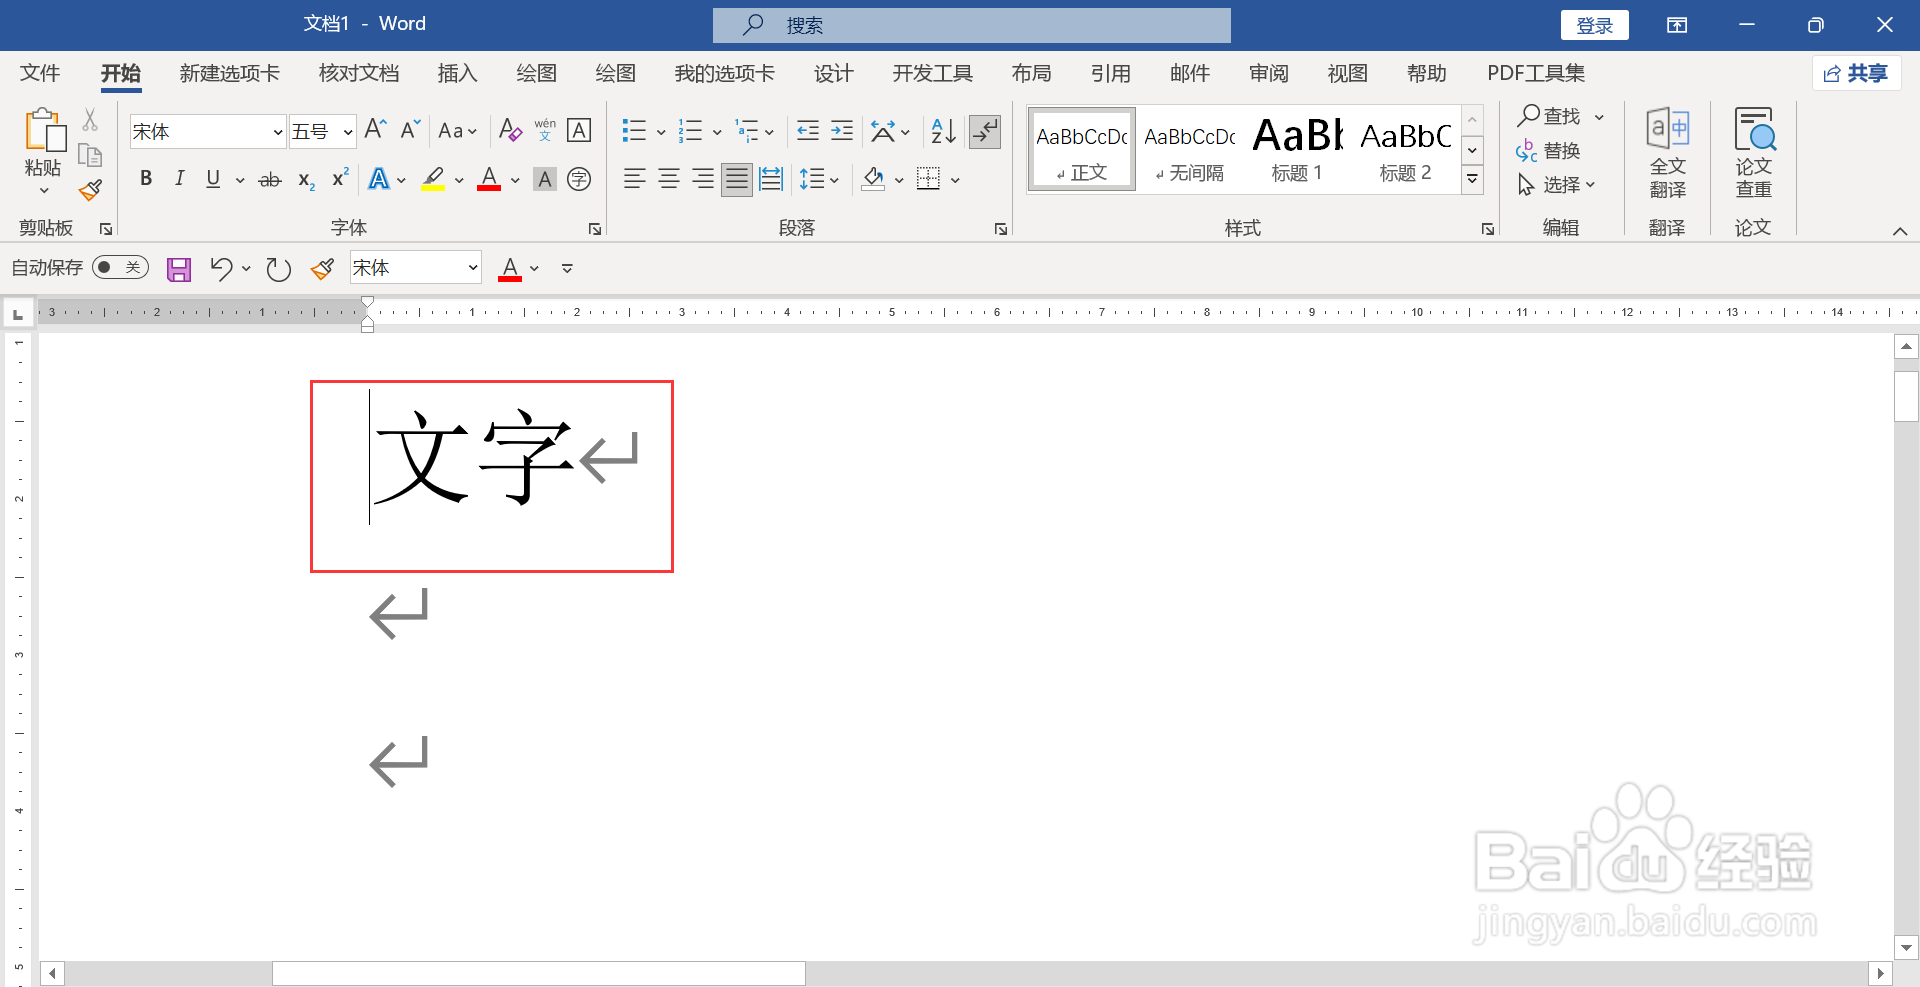This screenshot has height=987, width=1920.
Task: Toggle justified alignment button
Action: [737, 179]
